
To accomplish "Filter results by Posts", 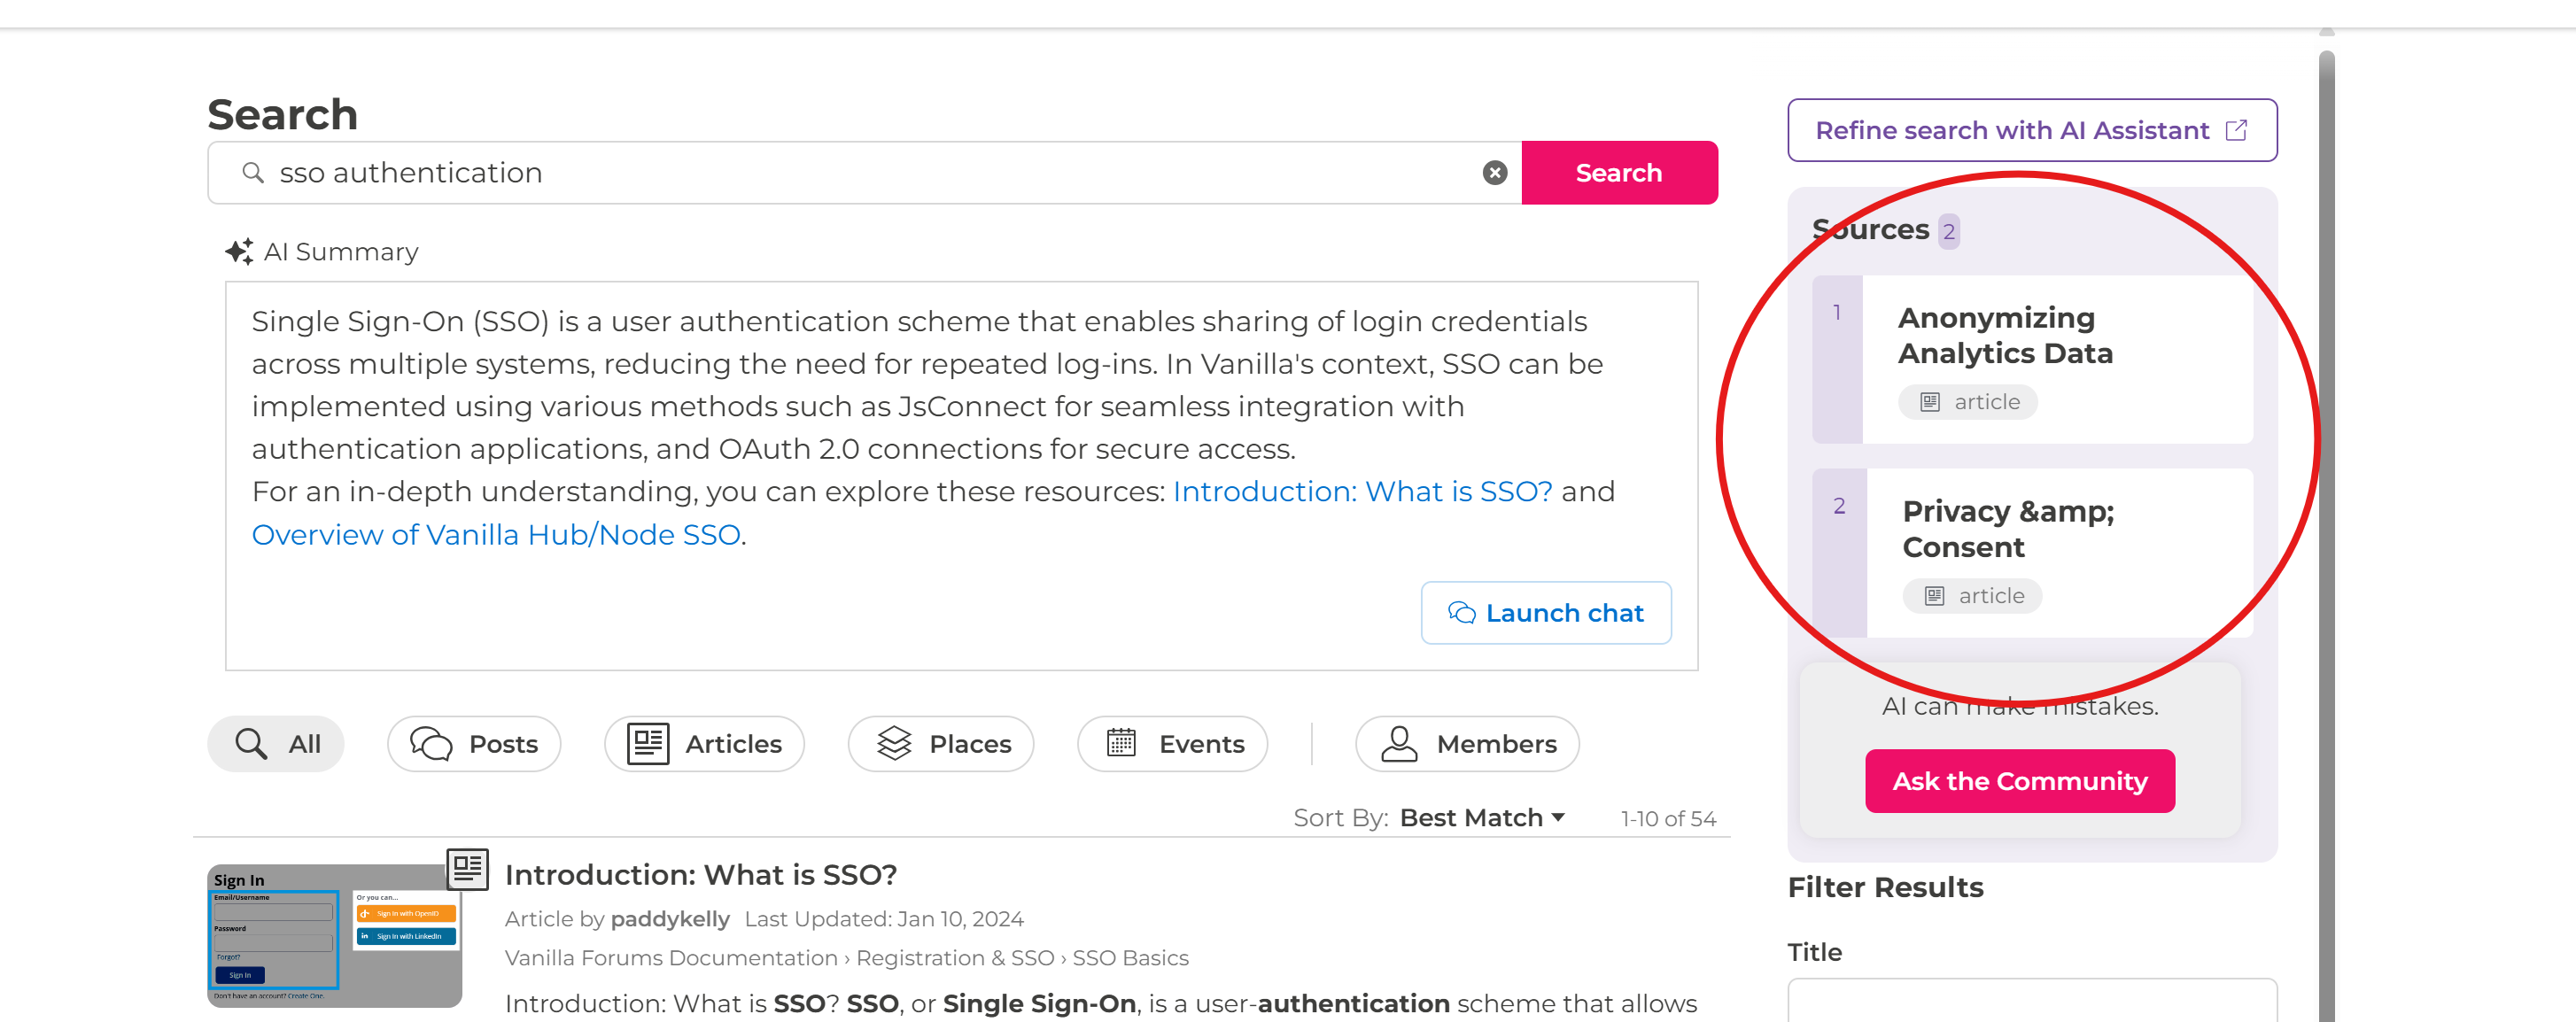I will [474, 744].
